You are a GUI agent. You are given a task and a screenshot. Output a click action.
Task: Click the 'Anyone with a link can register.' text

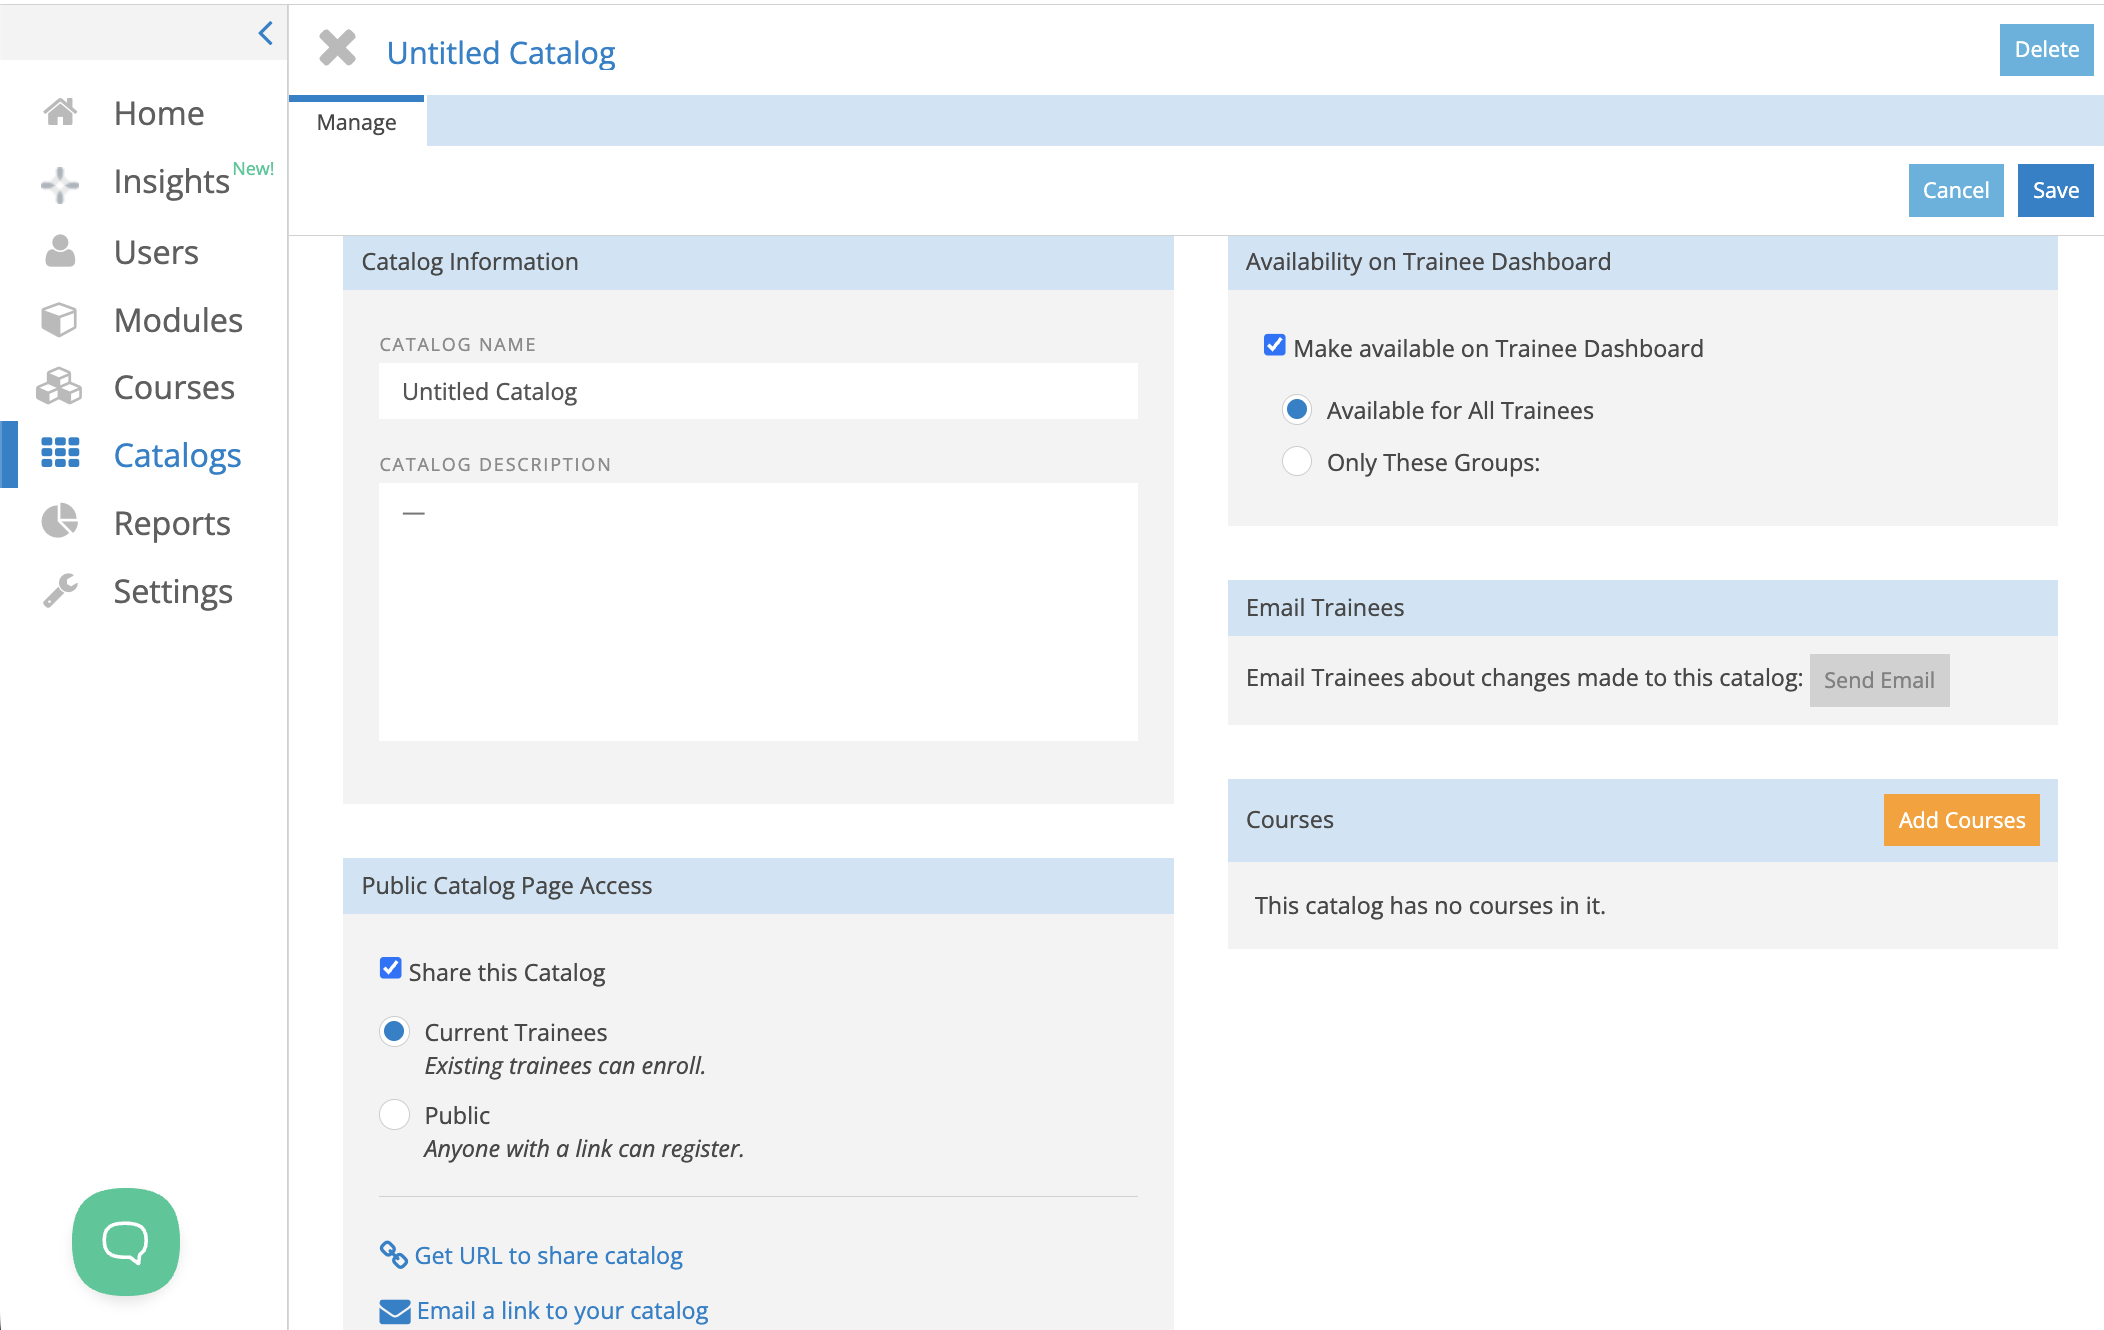pyautogui.click(x=584, y=1149)
